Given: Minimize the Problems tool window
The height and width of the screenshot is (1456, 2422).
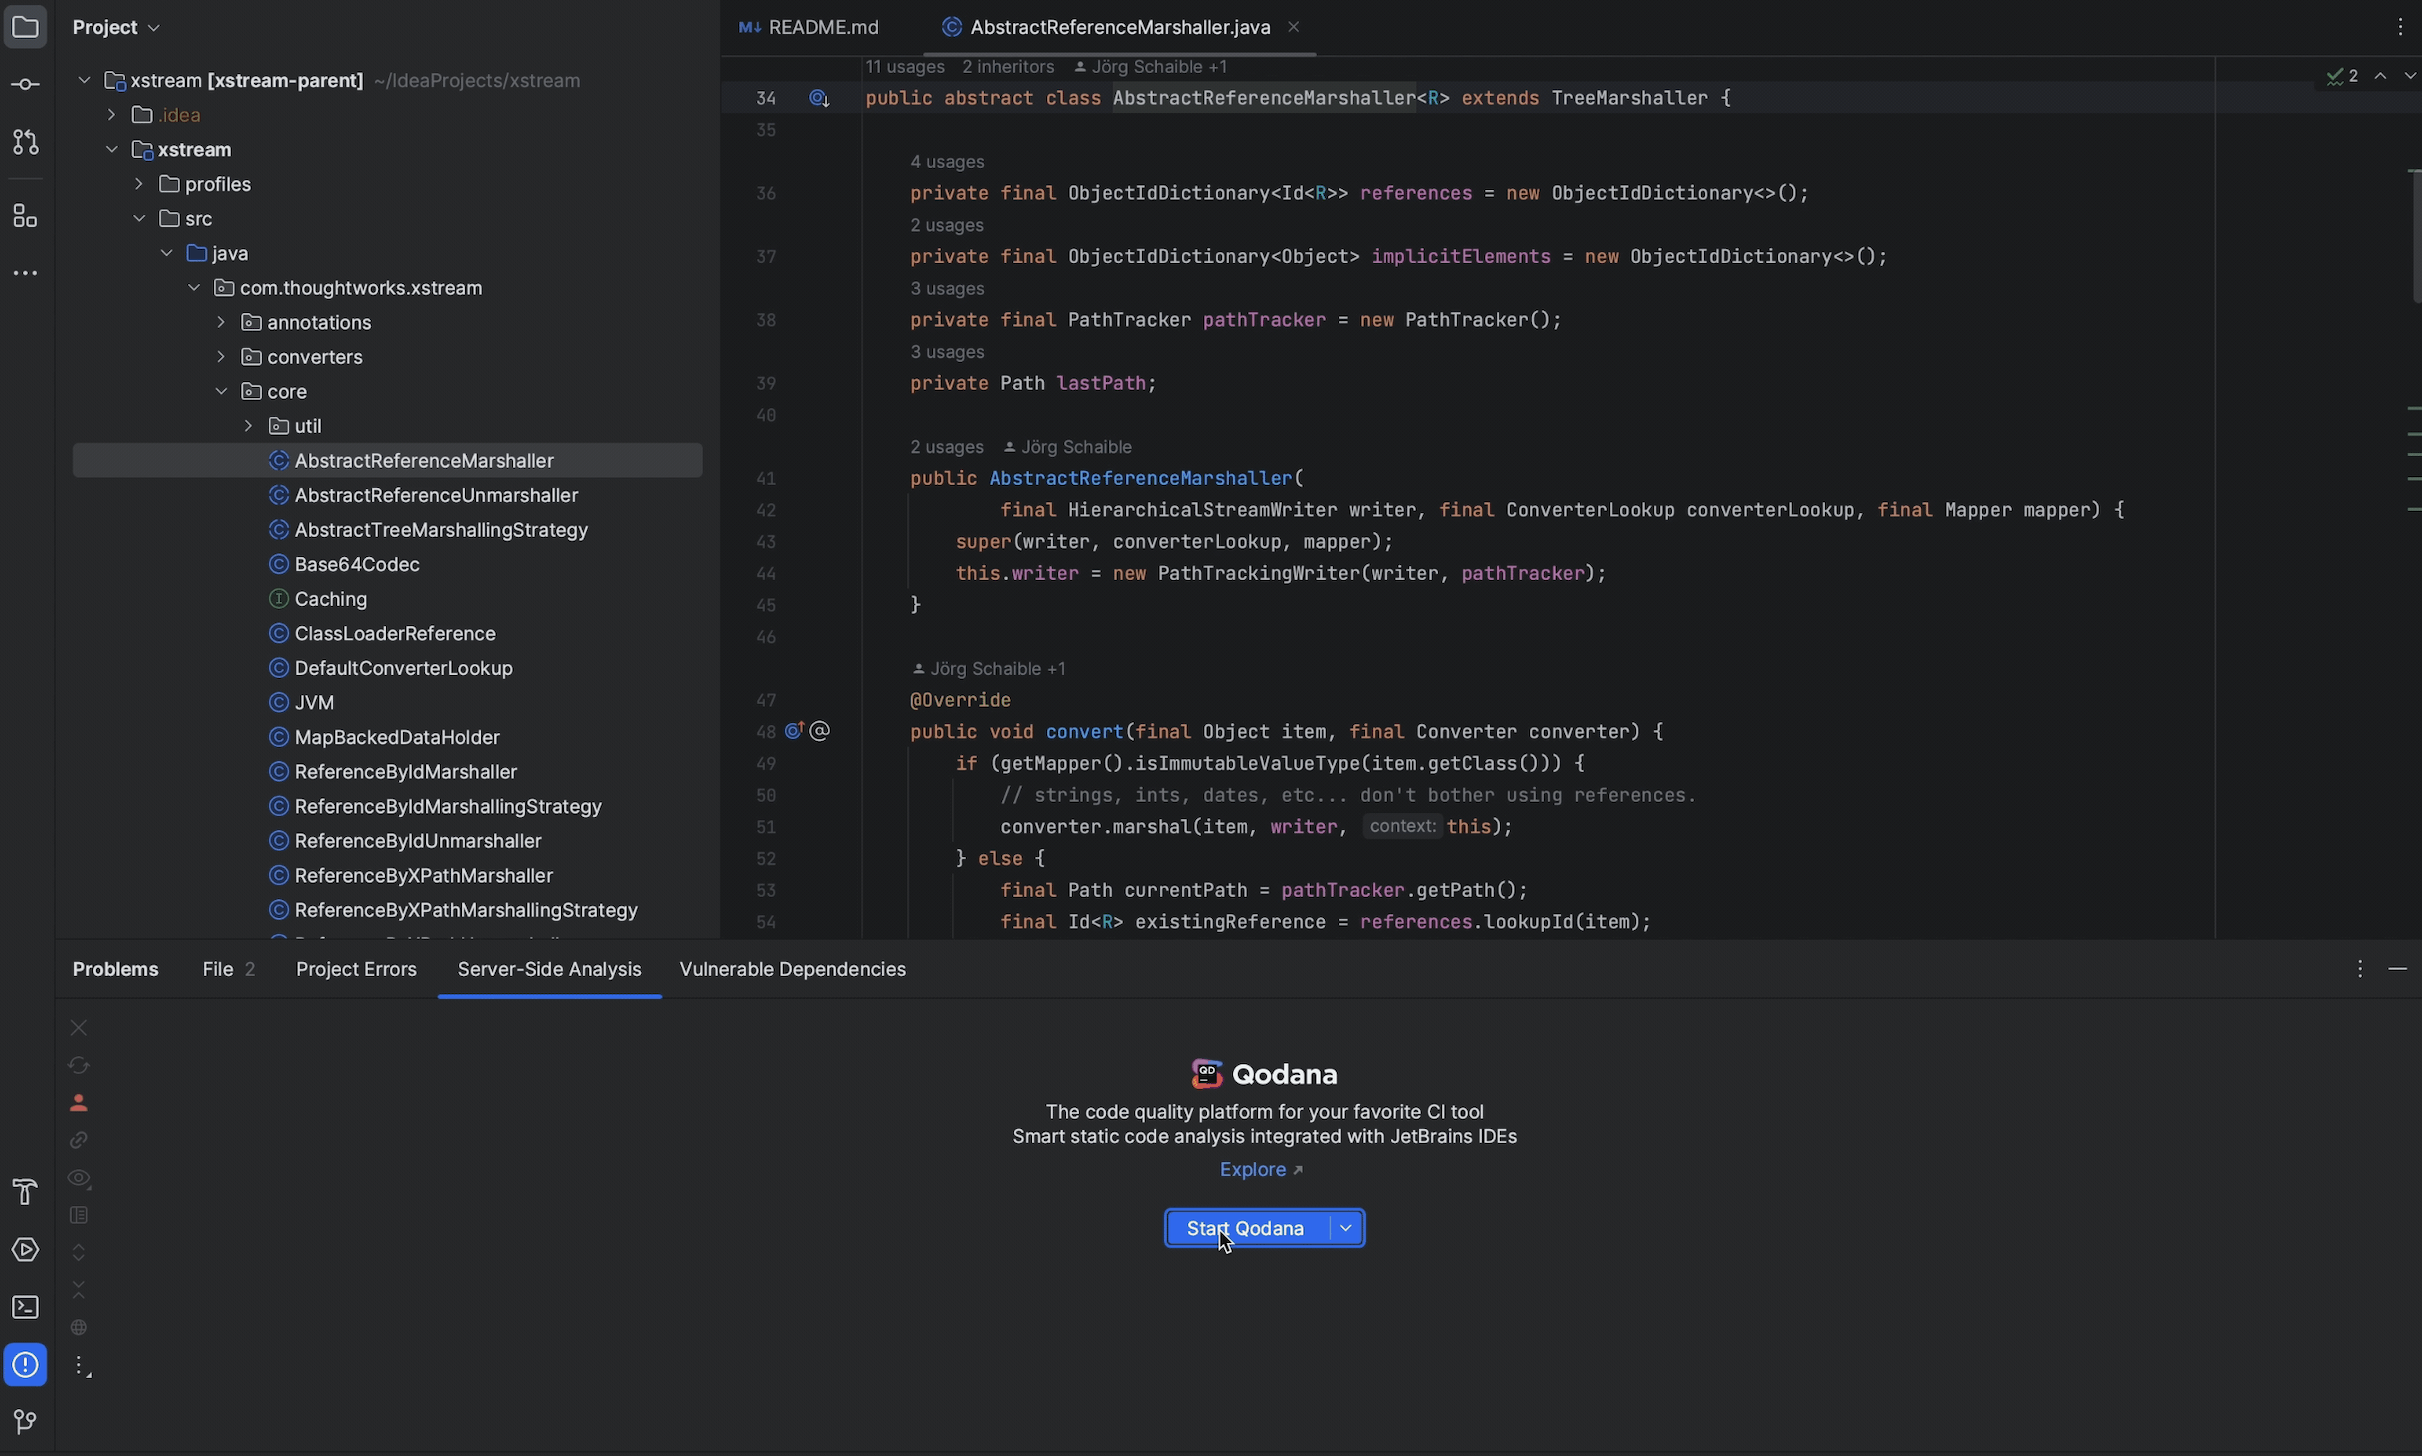Looking at the screenshot, I should tap(2398, 969).
